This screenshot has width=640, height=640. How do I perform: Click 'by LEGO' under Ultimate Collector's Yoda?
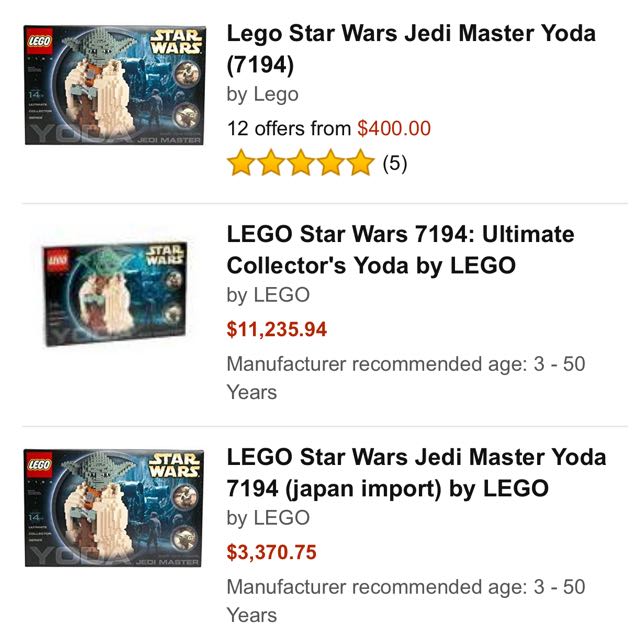[x=268, y=295]
